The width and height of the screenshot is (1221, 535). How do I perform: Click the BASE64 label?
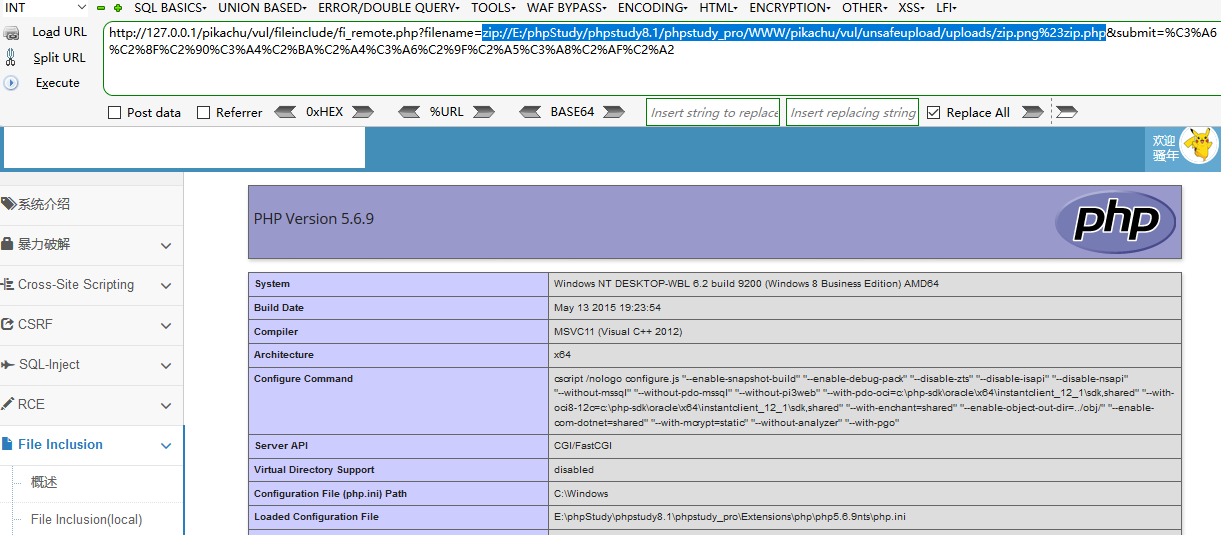click(x=572, y=112)
